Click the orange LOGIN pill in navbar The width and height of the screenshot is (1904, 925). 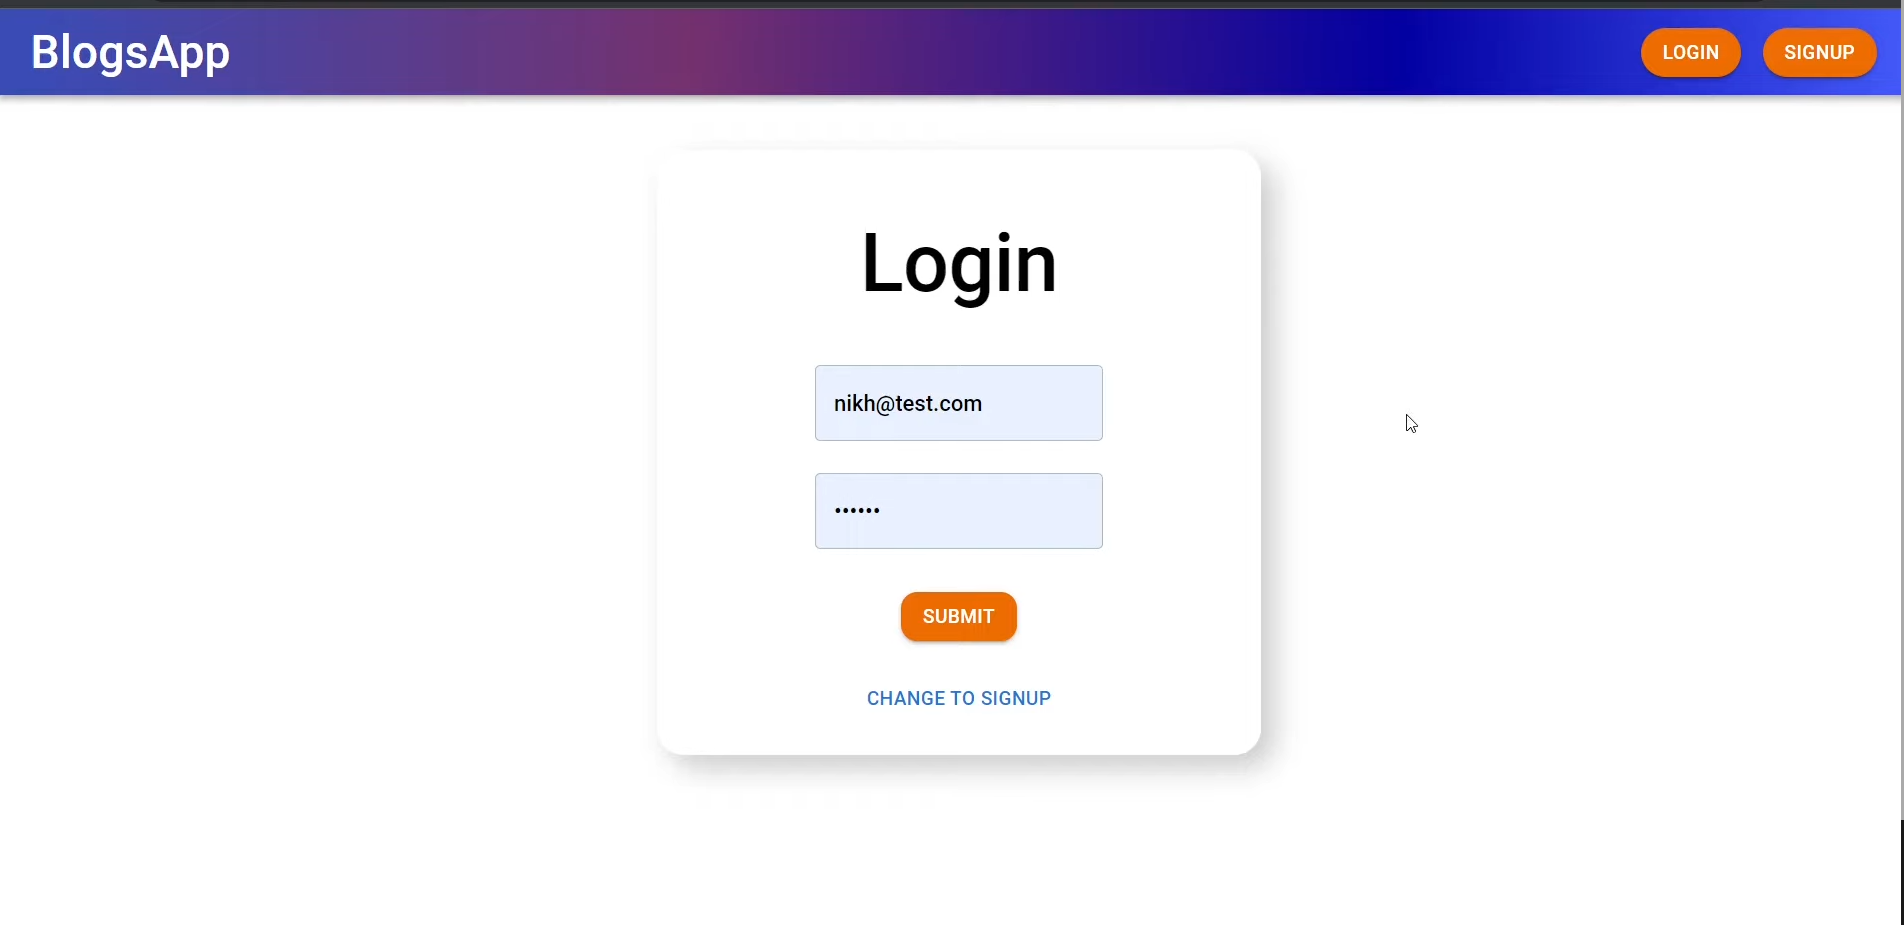1690,52
